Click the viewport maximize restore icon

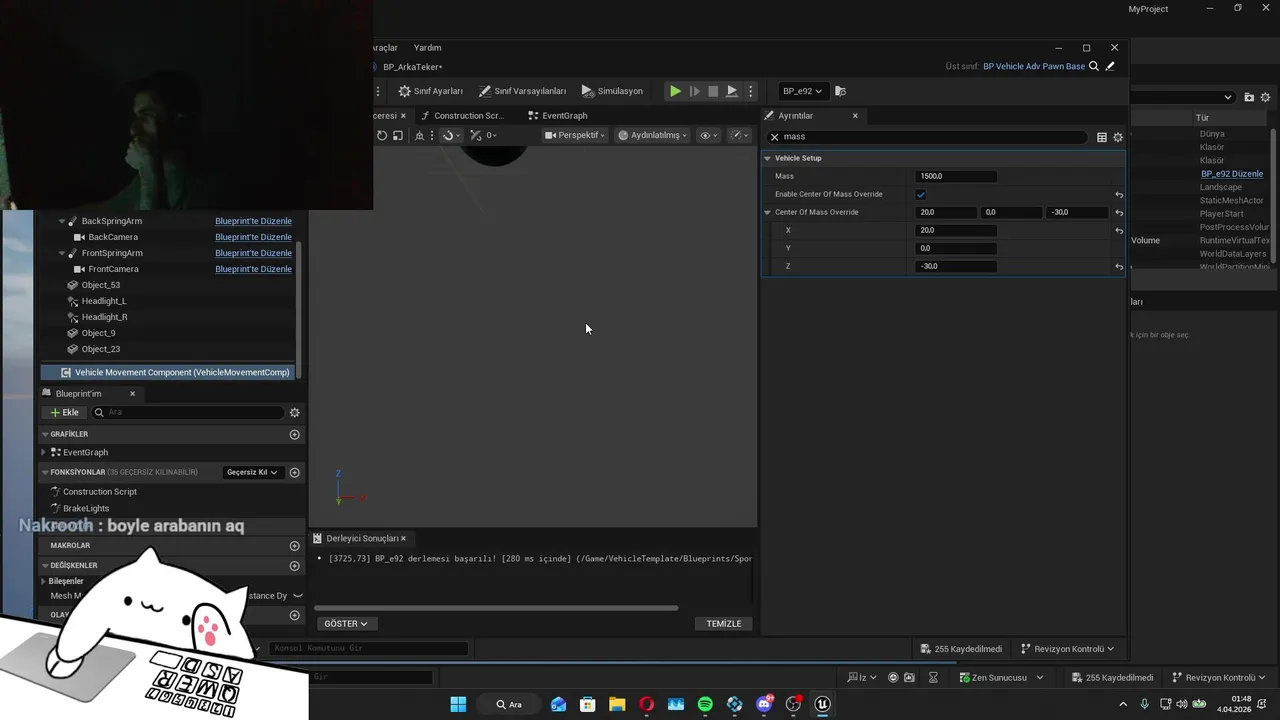click(x=397, y=135)
